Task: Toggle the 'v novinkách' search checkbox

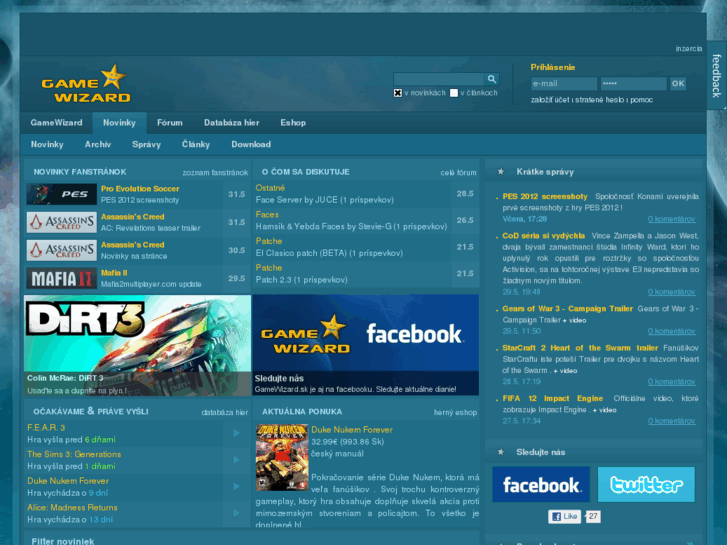Action: coord(398,93)
